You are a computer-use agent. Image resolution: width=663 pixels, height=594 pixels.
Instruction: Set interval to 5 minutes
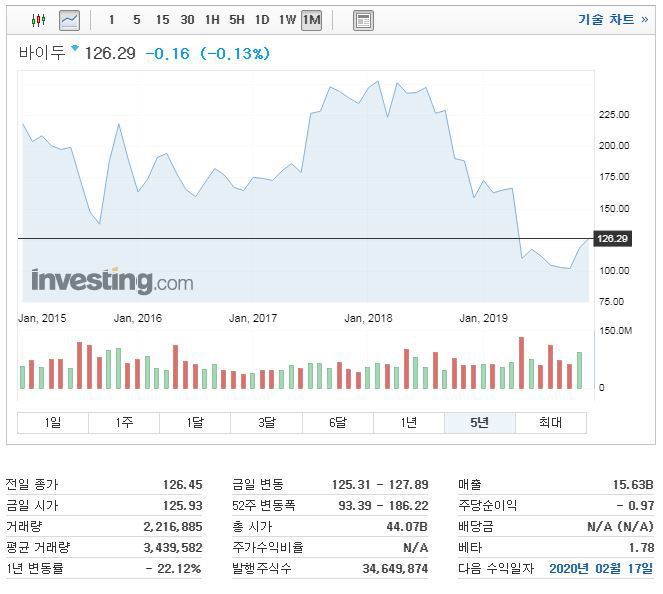[137, 19]
